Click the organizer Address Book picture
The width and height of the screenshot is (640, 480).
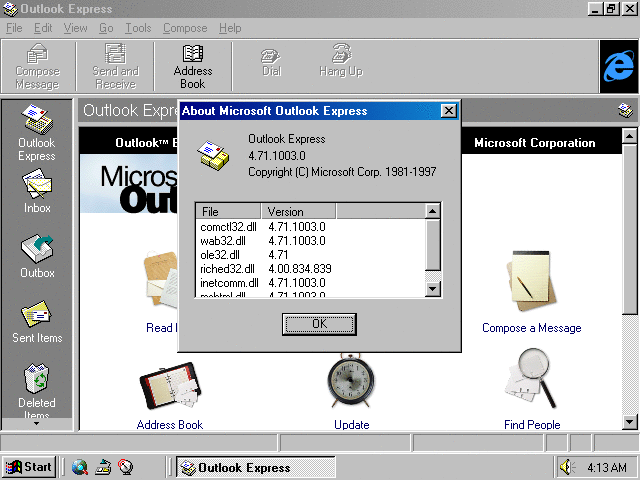(x=170, y=385)
